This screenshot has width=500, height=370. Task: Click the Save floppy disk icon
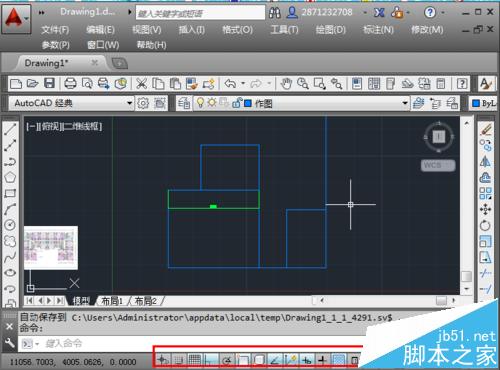click(x=49, y=83)
